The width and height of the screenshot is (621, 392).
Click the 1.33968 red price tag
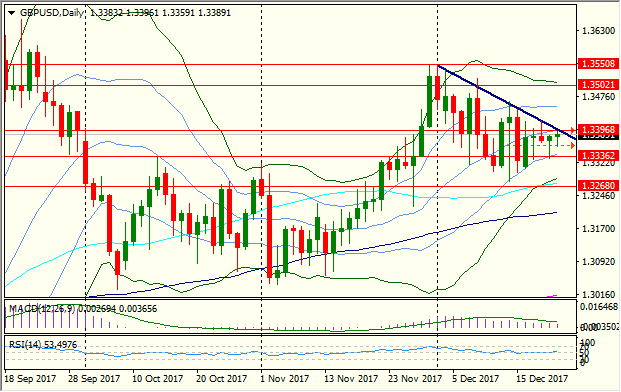[598, 129]
